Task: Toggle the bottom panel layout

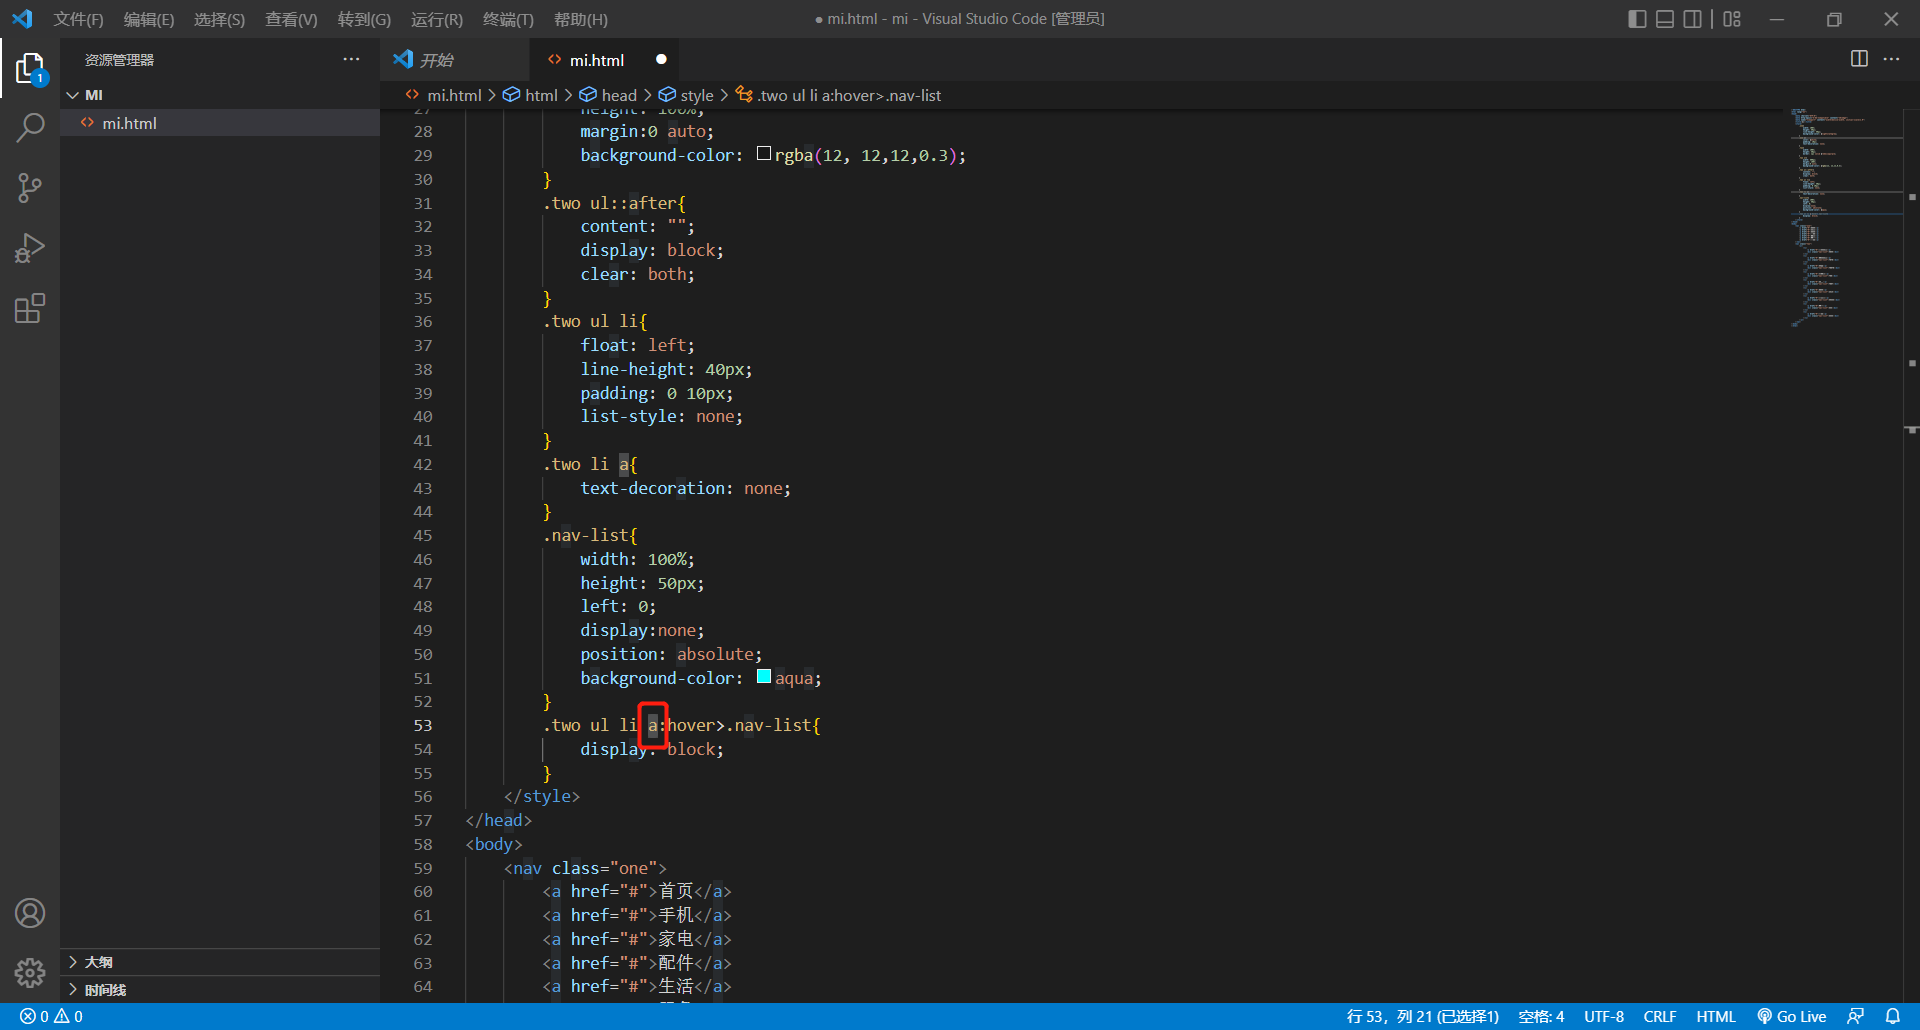Action: (x=1665, y=19)
